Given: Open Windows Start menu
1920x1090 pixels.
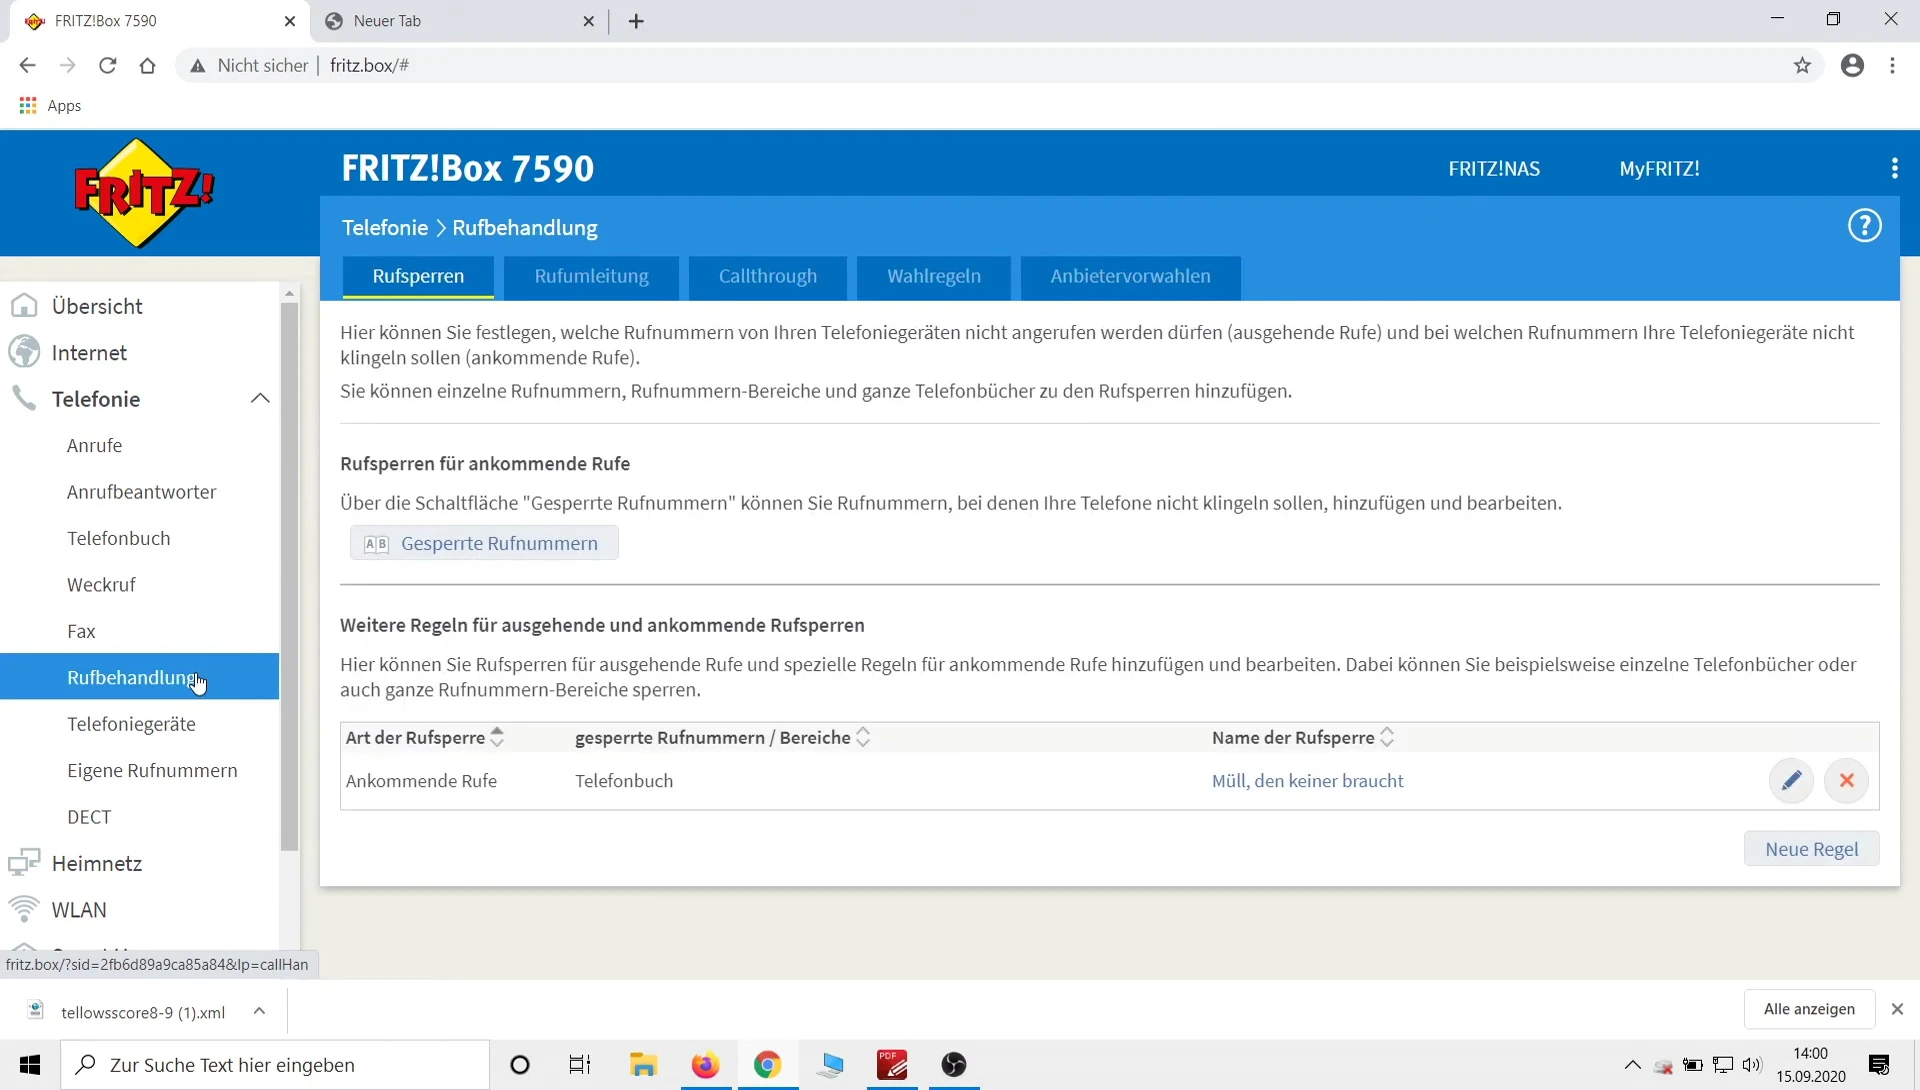Looking at the screenshot, I should pos(30,1065).
